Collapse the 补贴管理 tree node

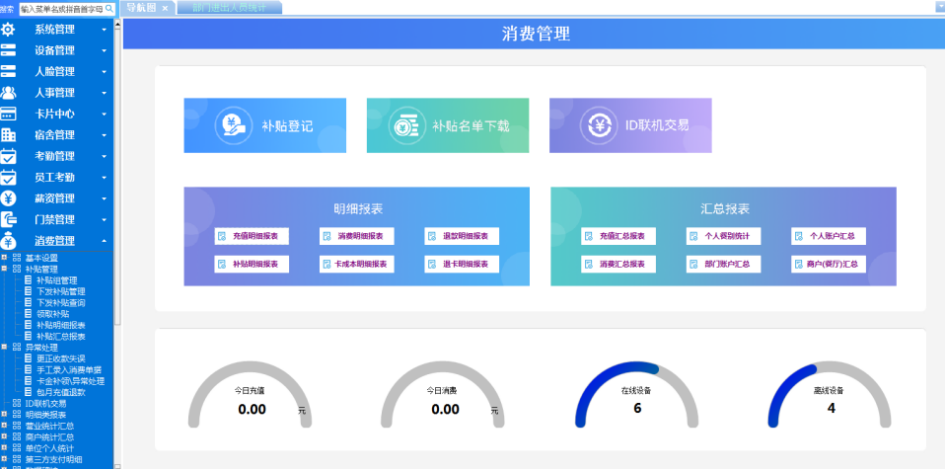(x=5, y=269)
